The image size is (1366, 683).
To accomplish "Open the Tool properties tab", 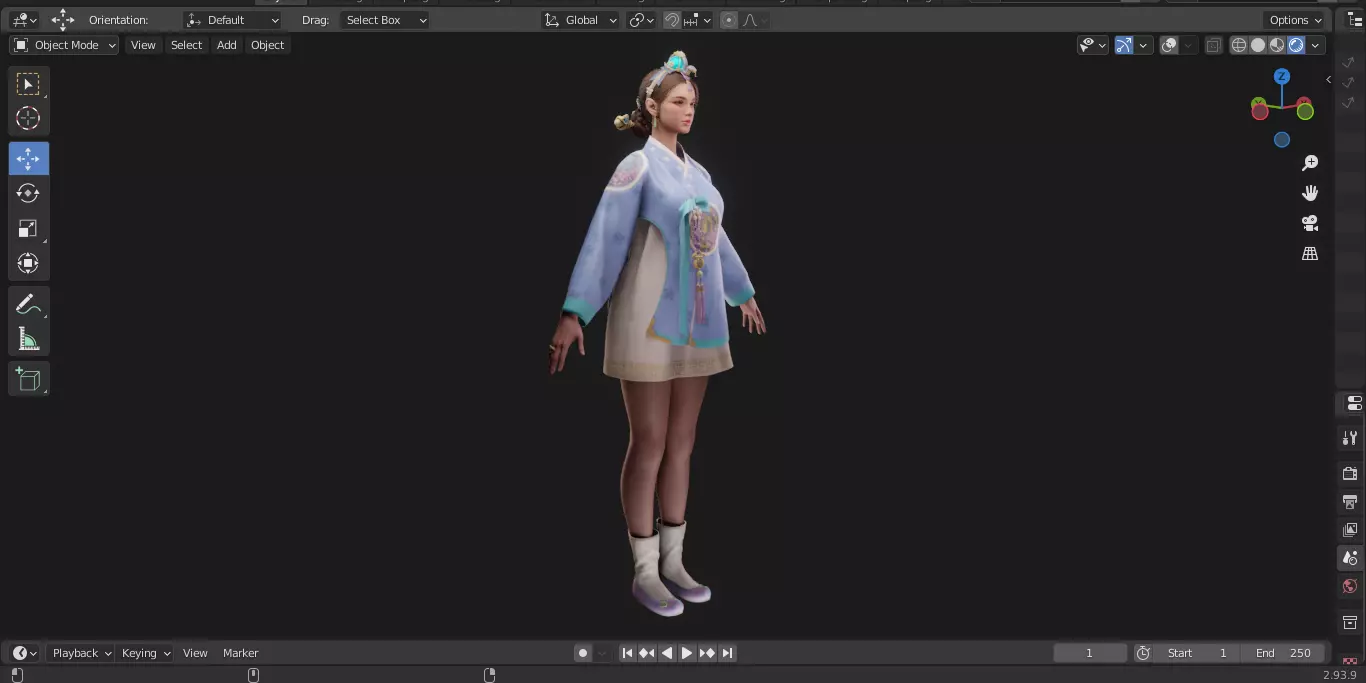I will 1350,438.
